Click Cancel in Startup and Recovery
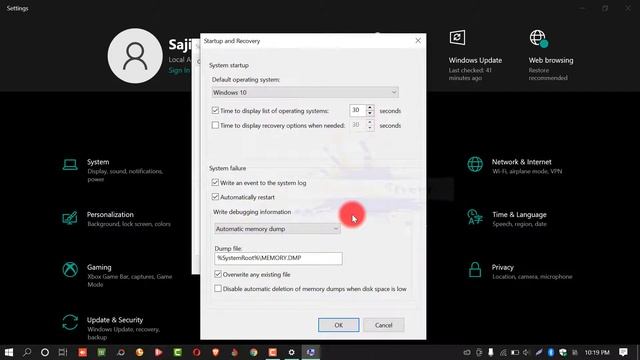The height and width of the screenshot is (360, 640). (x=384, y=325)
